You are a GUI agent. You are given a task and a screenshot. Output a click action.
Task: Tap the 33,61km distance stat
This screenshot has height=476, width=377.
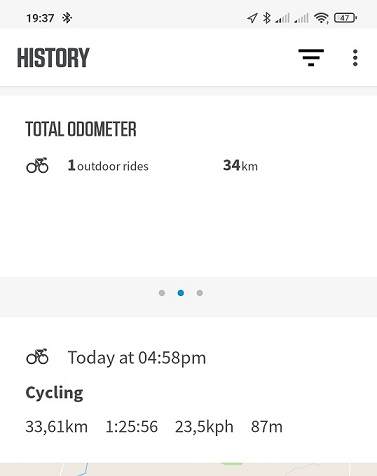pos(57,427)
